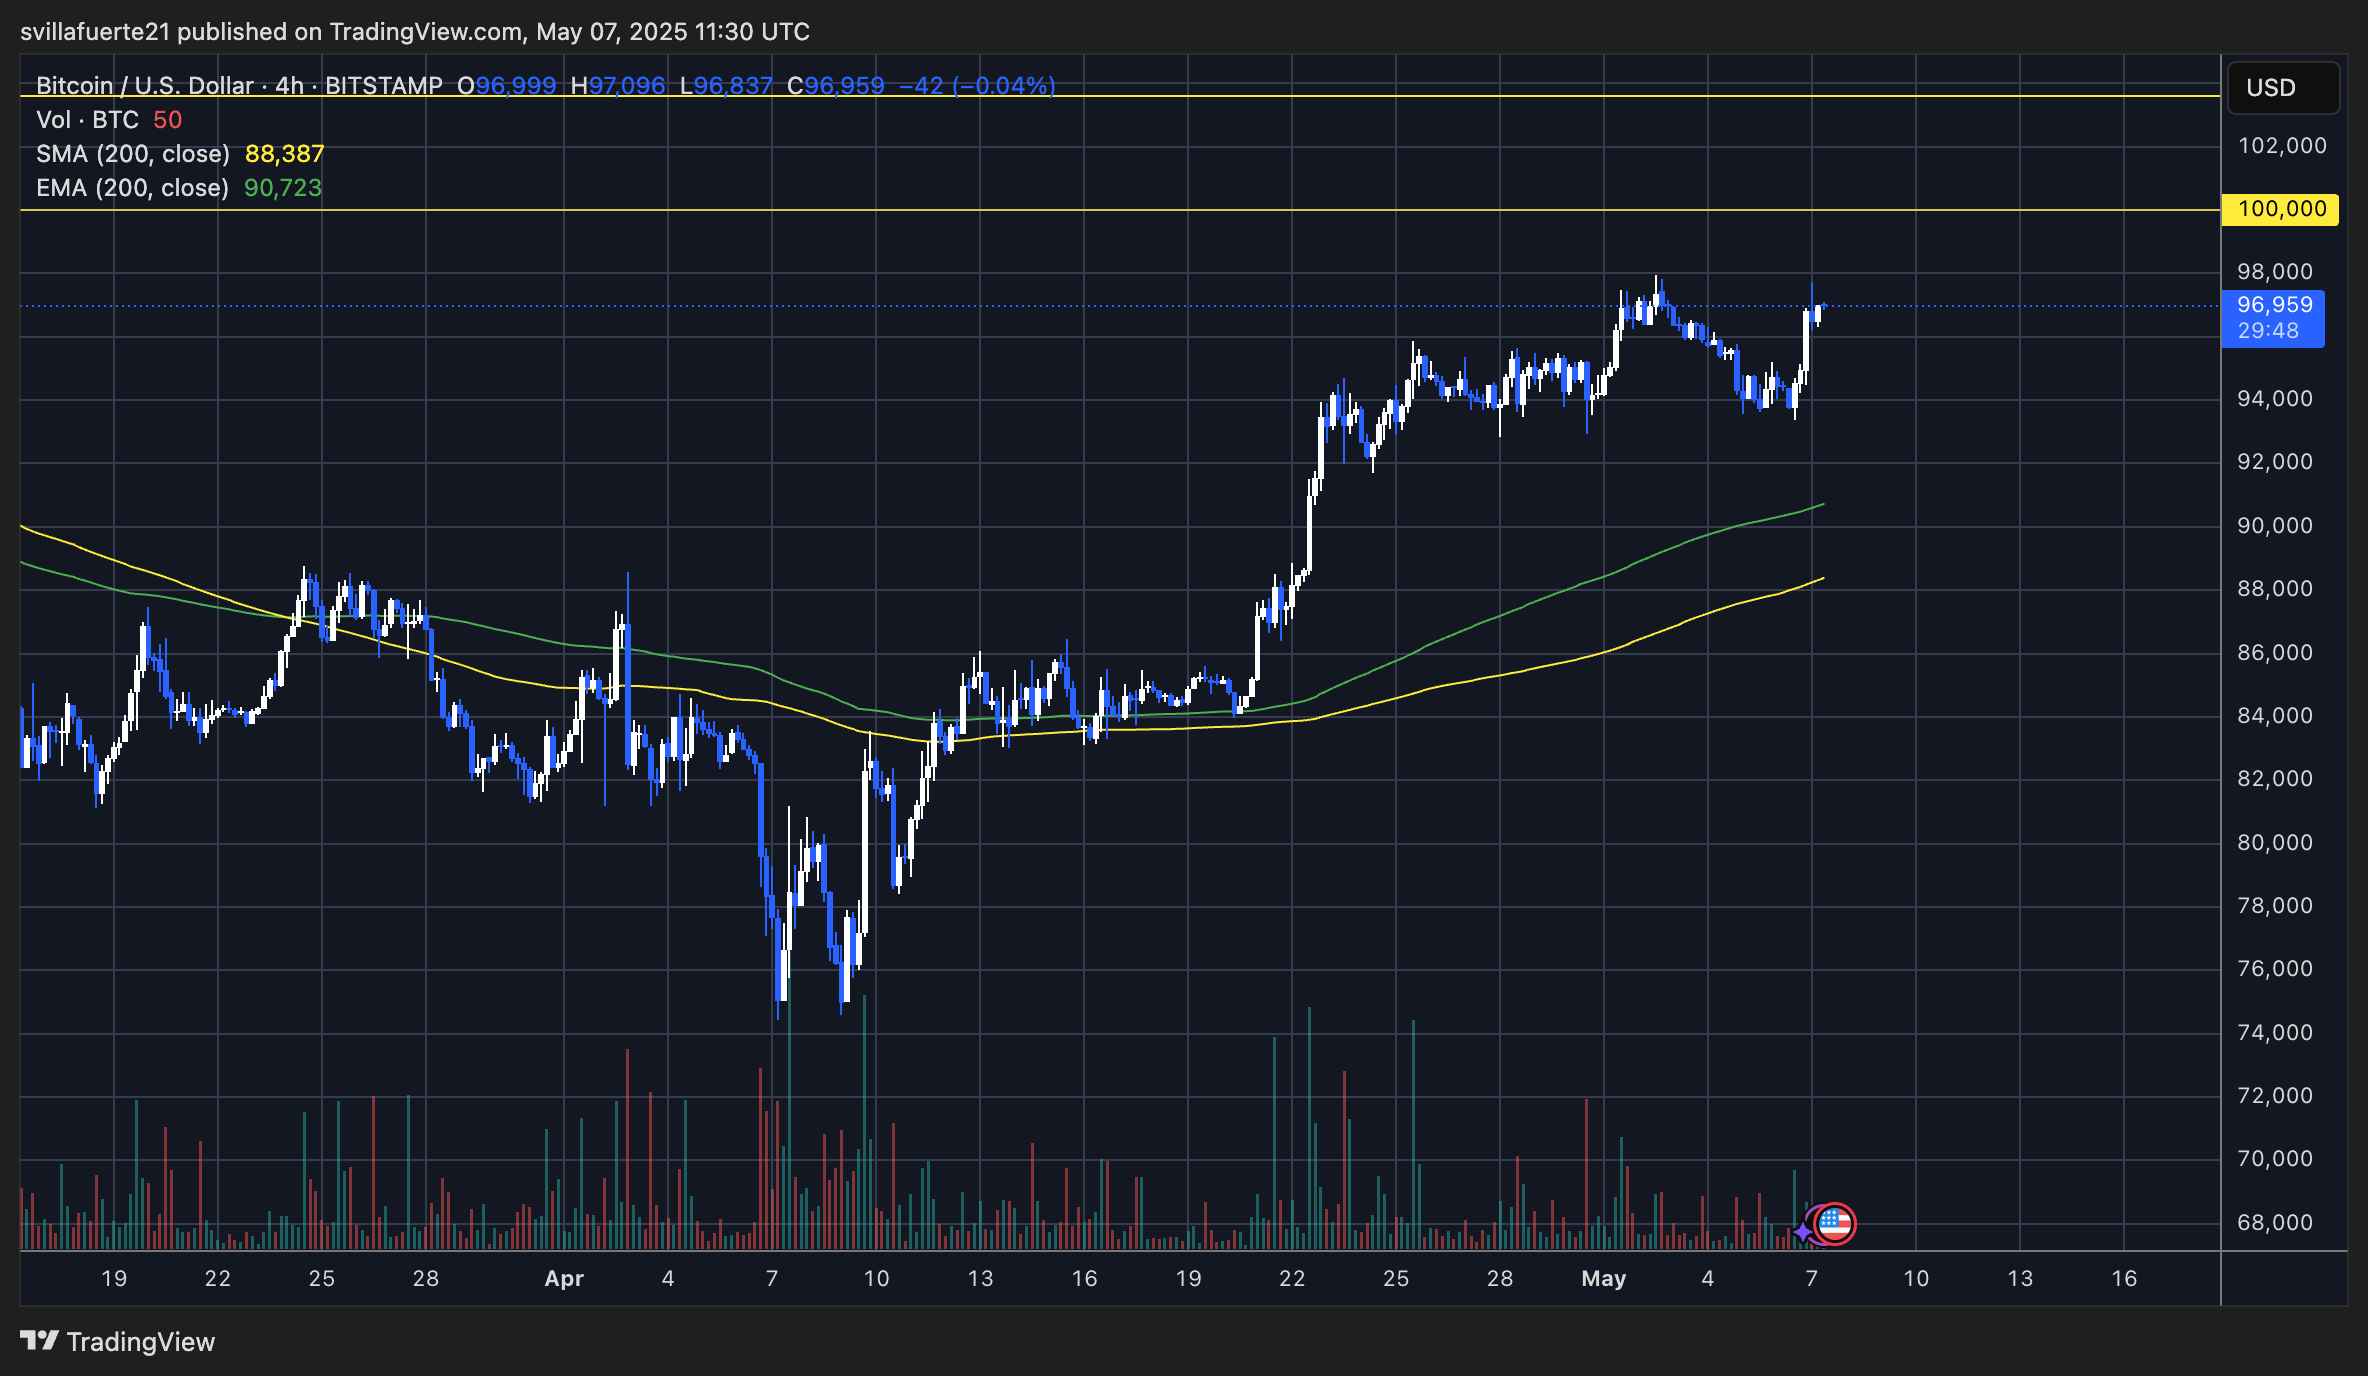Click the SMA value 88,387 in yellow

[284, 154]
